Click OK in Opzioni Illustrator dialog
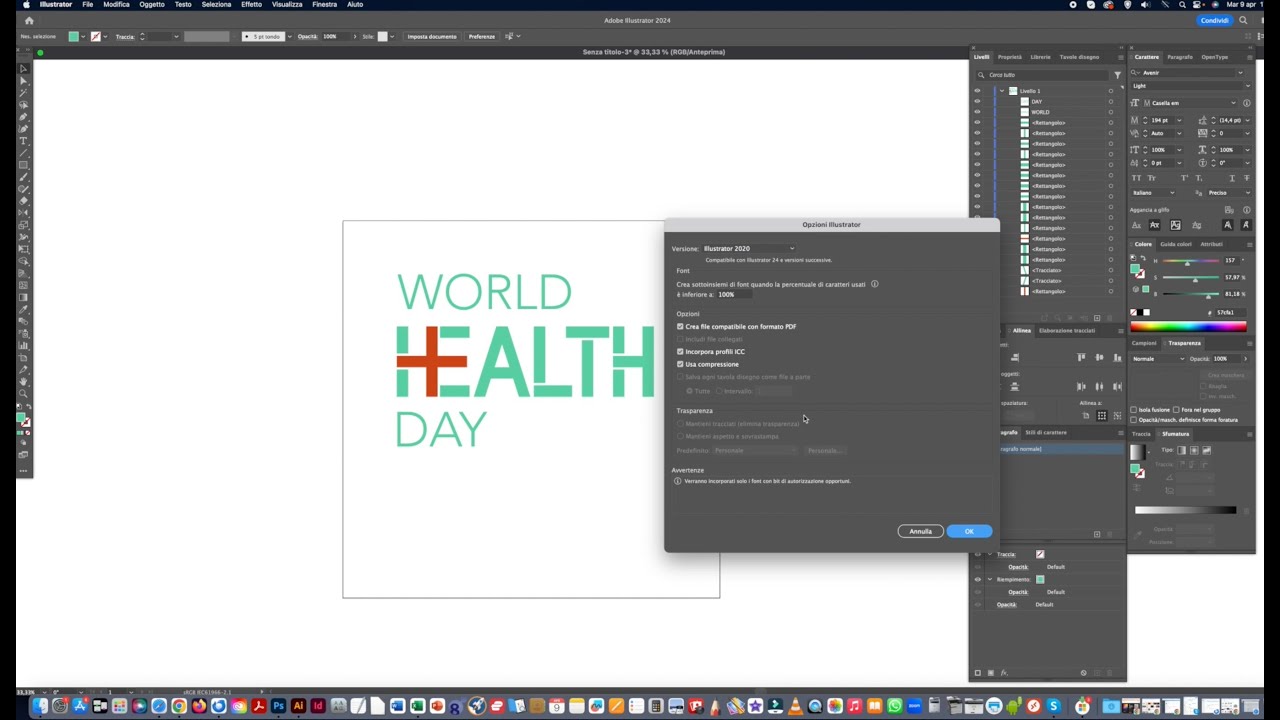The image size is (1280, 720). pos(969,531)
